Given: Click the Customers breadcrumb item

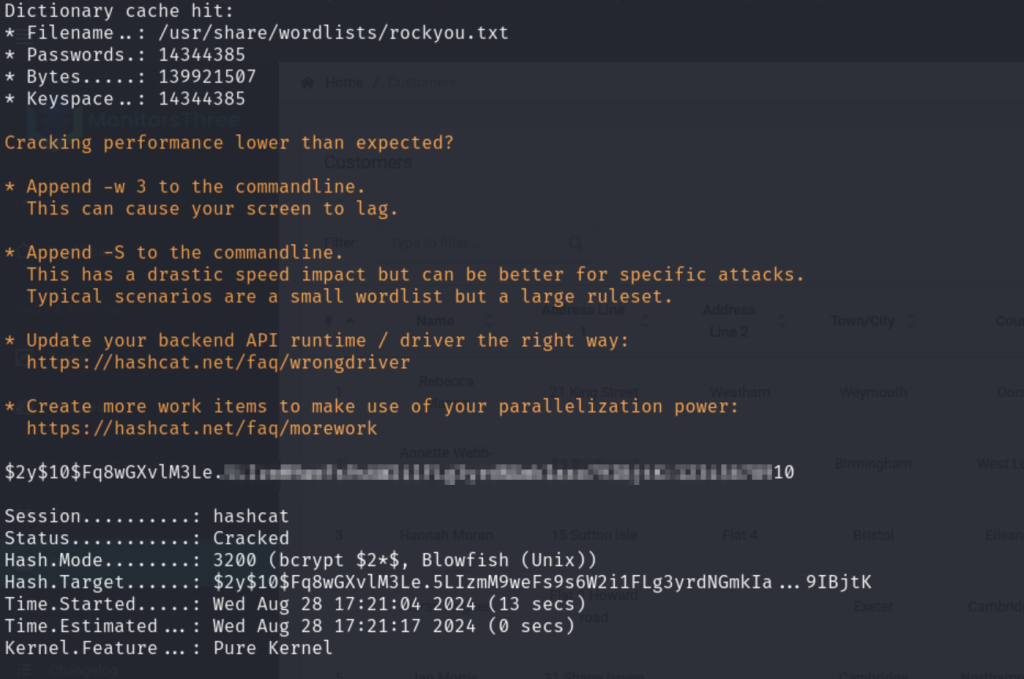Looking at the screenshot, I should click(422, 82).
